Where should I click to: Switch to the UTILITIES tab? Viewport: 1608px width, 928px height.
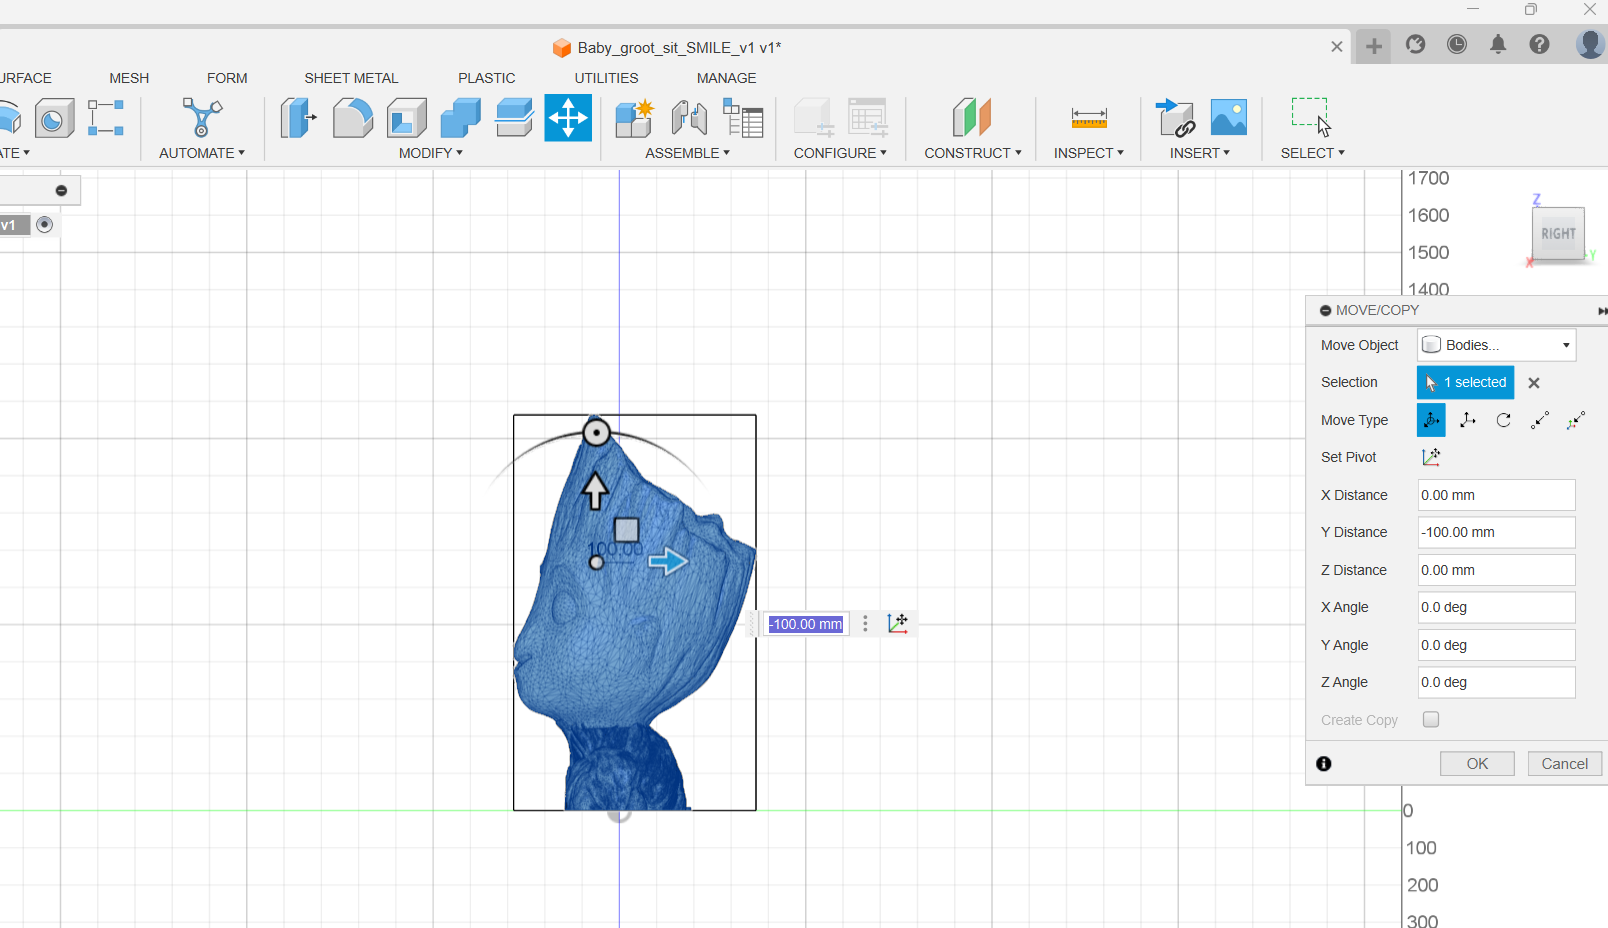point(606,78)
